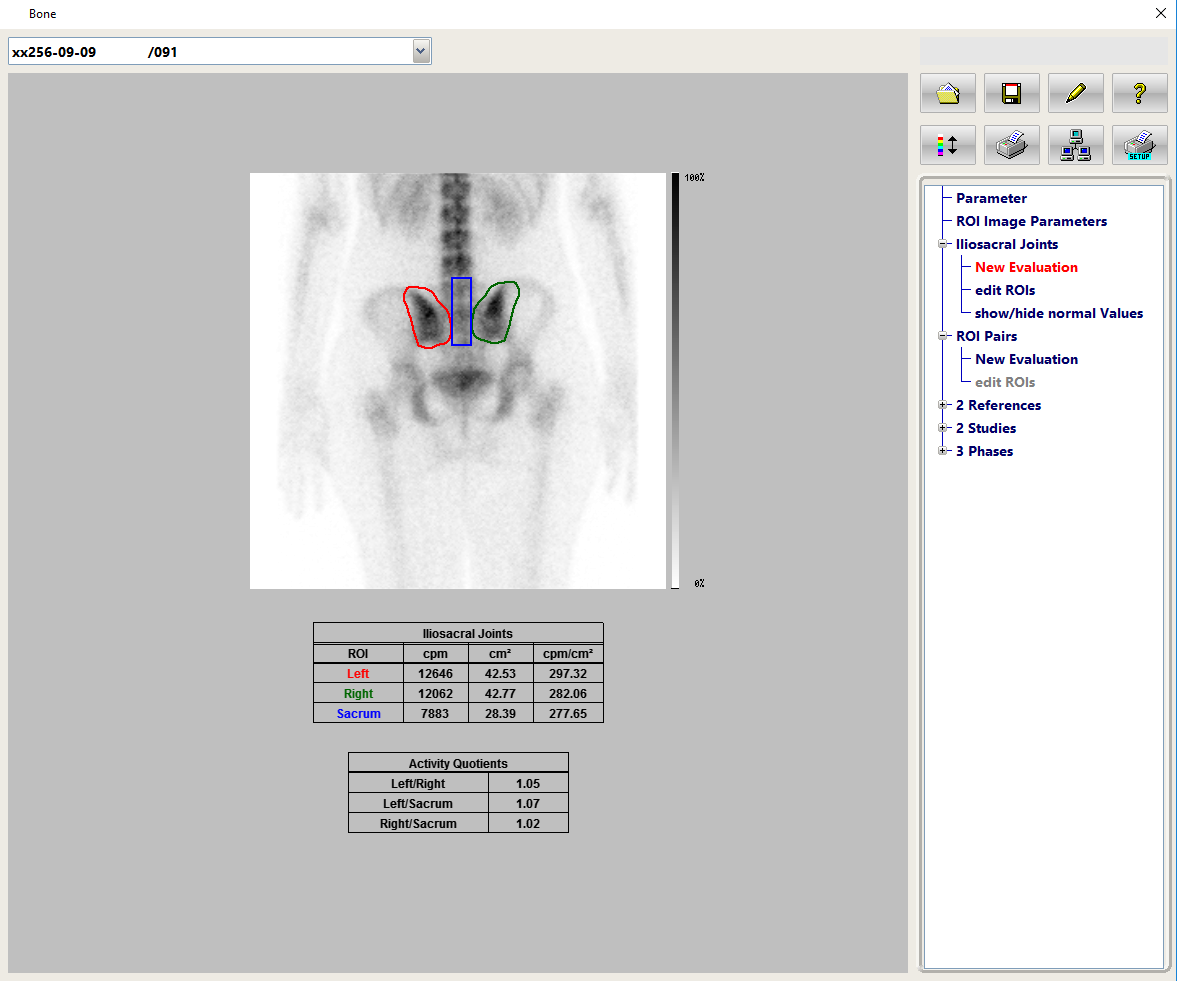This screenshot has width=1177, height=981.
Task: Collapse the Iliosacral Joints tree node
Action: click(x=942, y=244)
